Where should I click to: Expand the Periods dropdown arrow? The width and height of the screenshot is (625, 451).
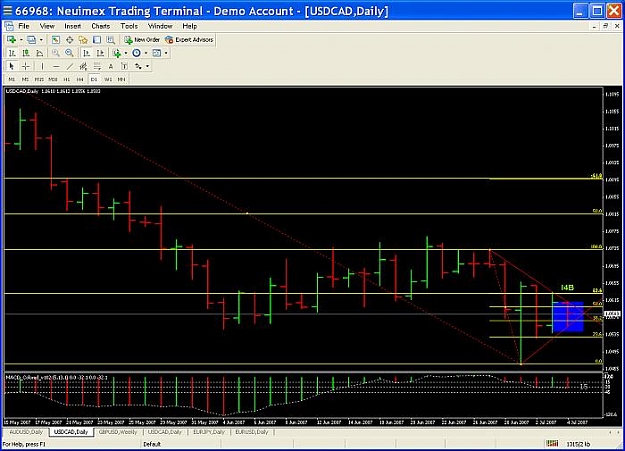(x=146, y=53)
